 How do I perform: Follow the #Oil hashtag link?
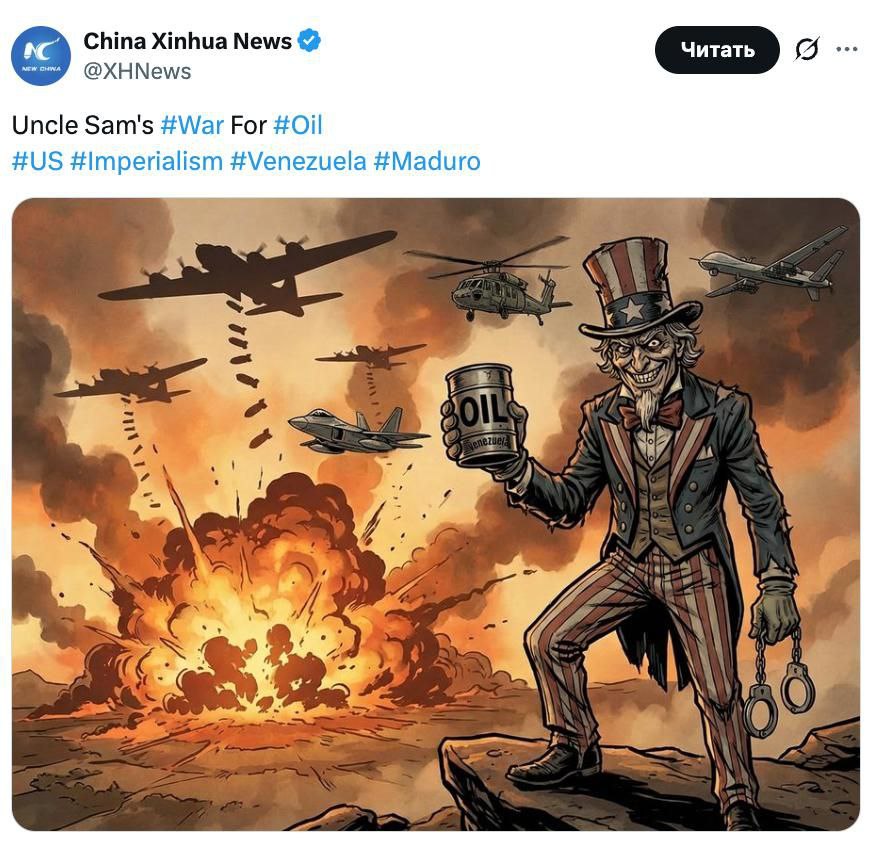coord(297,126)
